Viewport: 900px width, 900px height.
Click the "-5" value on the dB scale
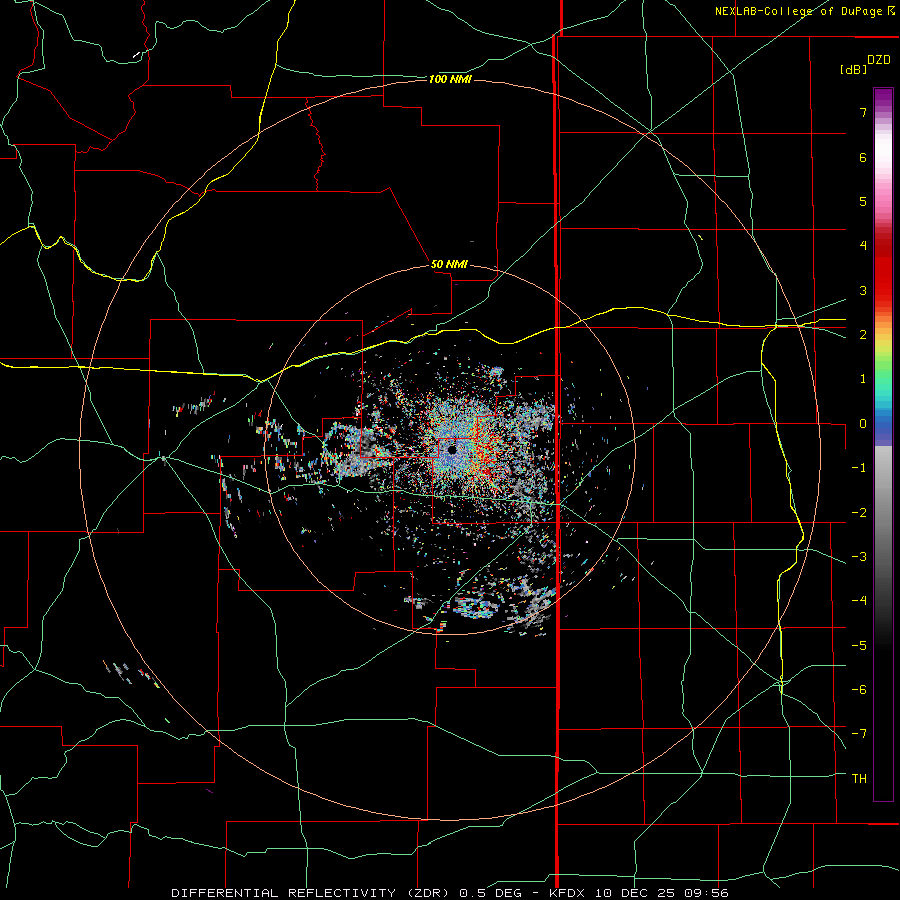pos(859,646)
